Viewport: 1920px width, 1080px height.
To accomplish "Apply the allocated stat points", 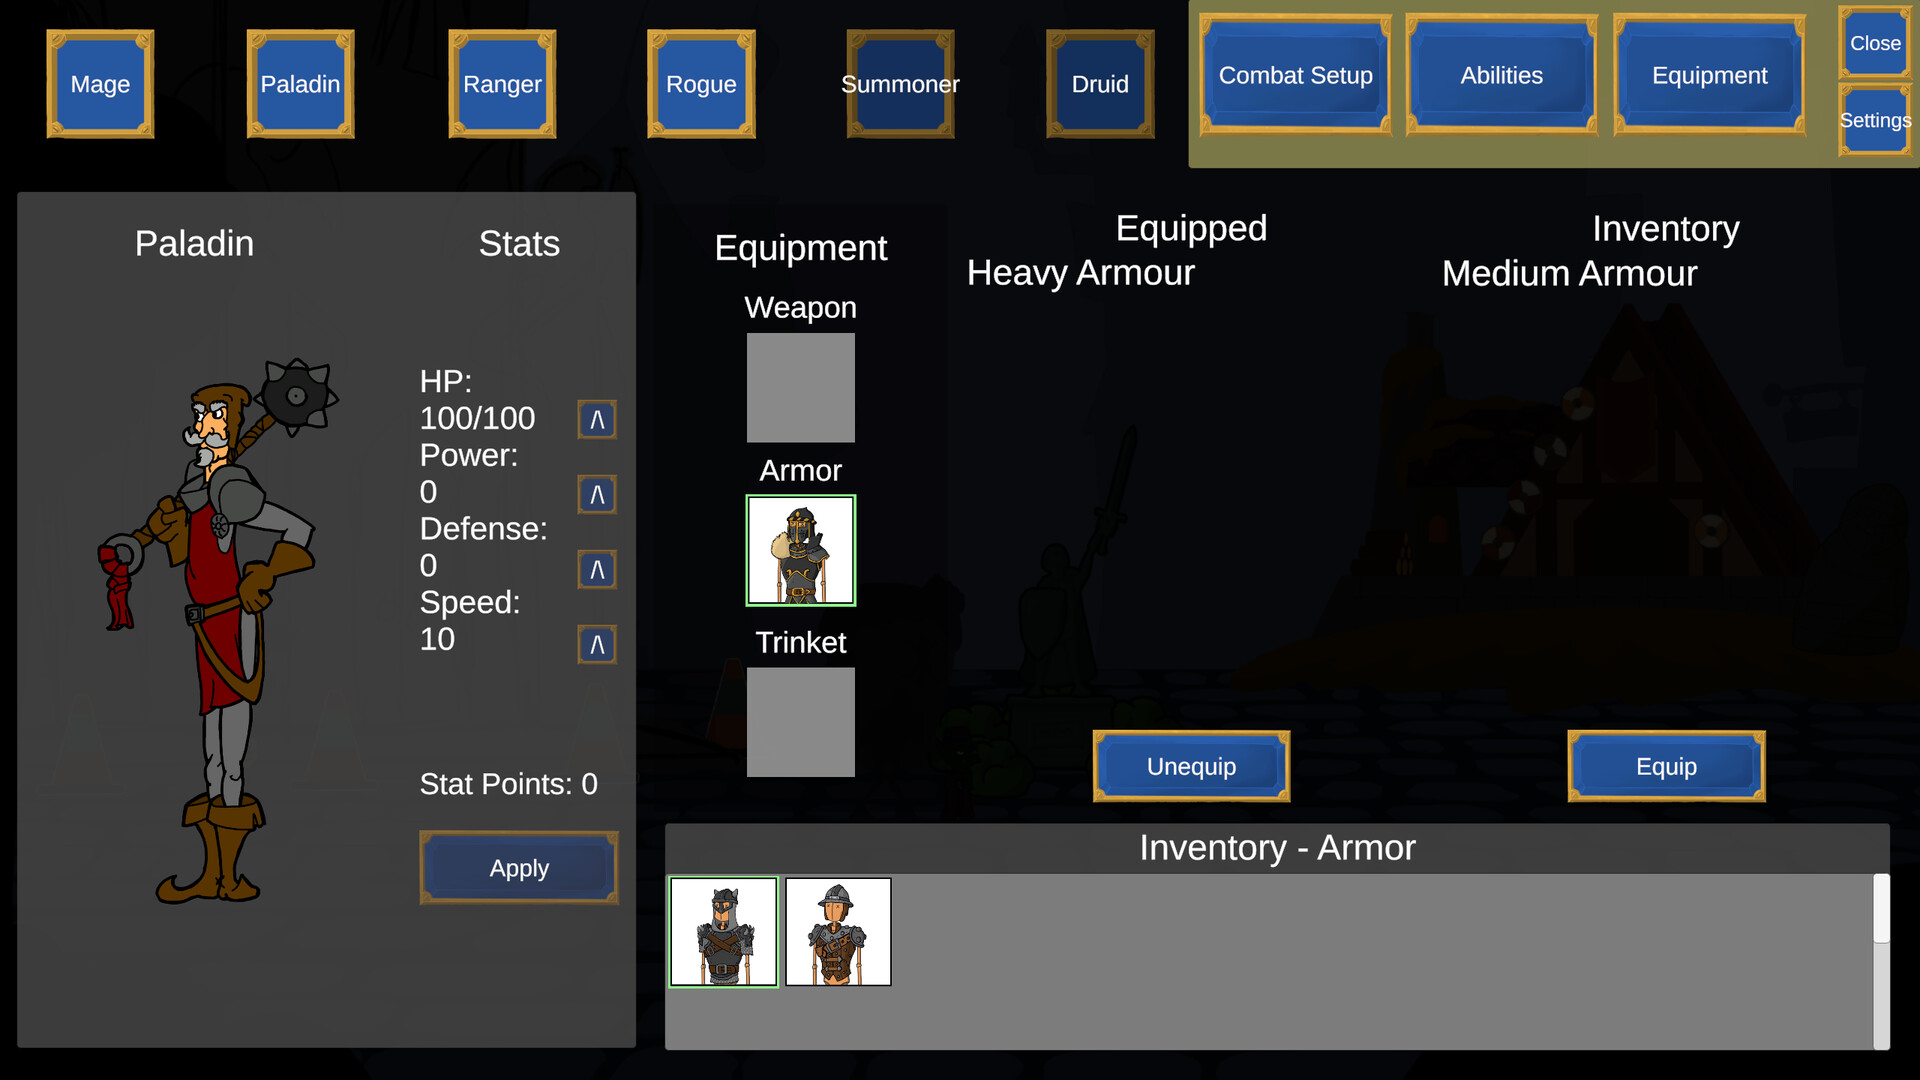I will [x=518, y=867].
